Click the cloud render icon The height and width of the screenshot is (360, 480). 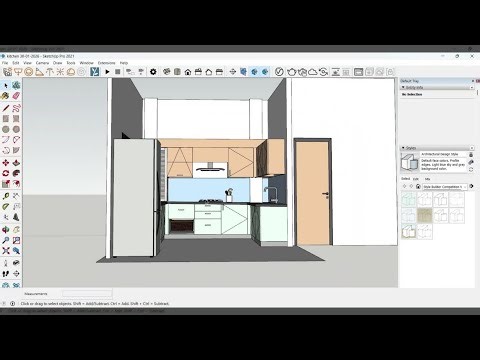[313, 72]
